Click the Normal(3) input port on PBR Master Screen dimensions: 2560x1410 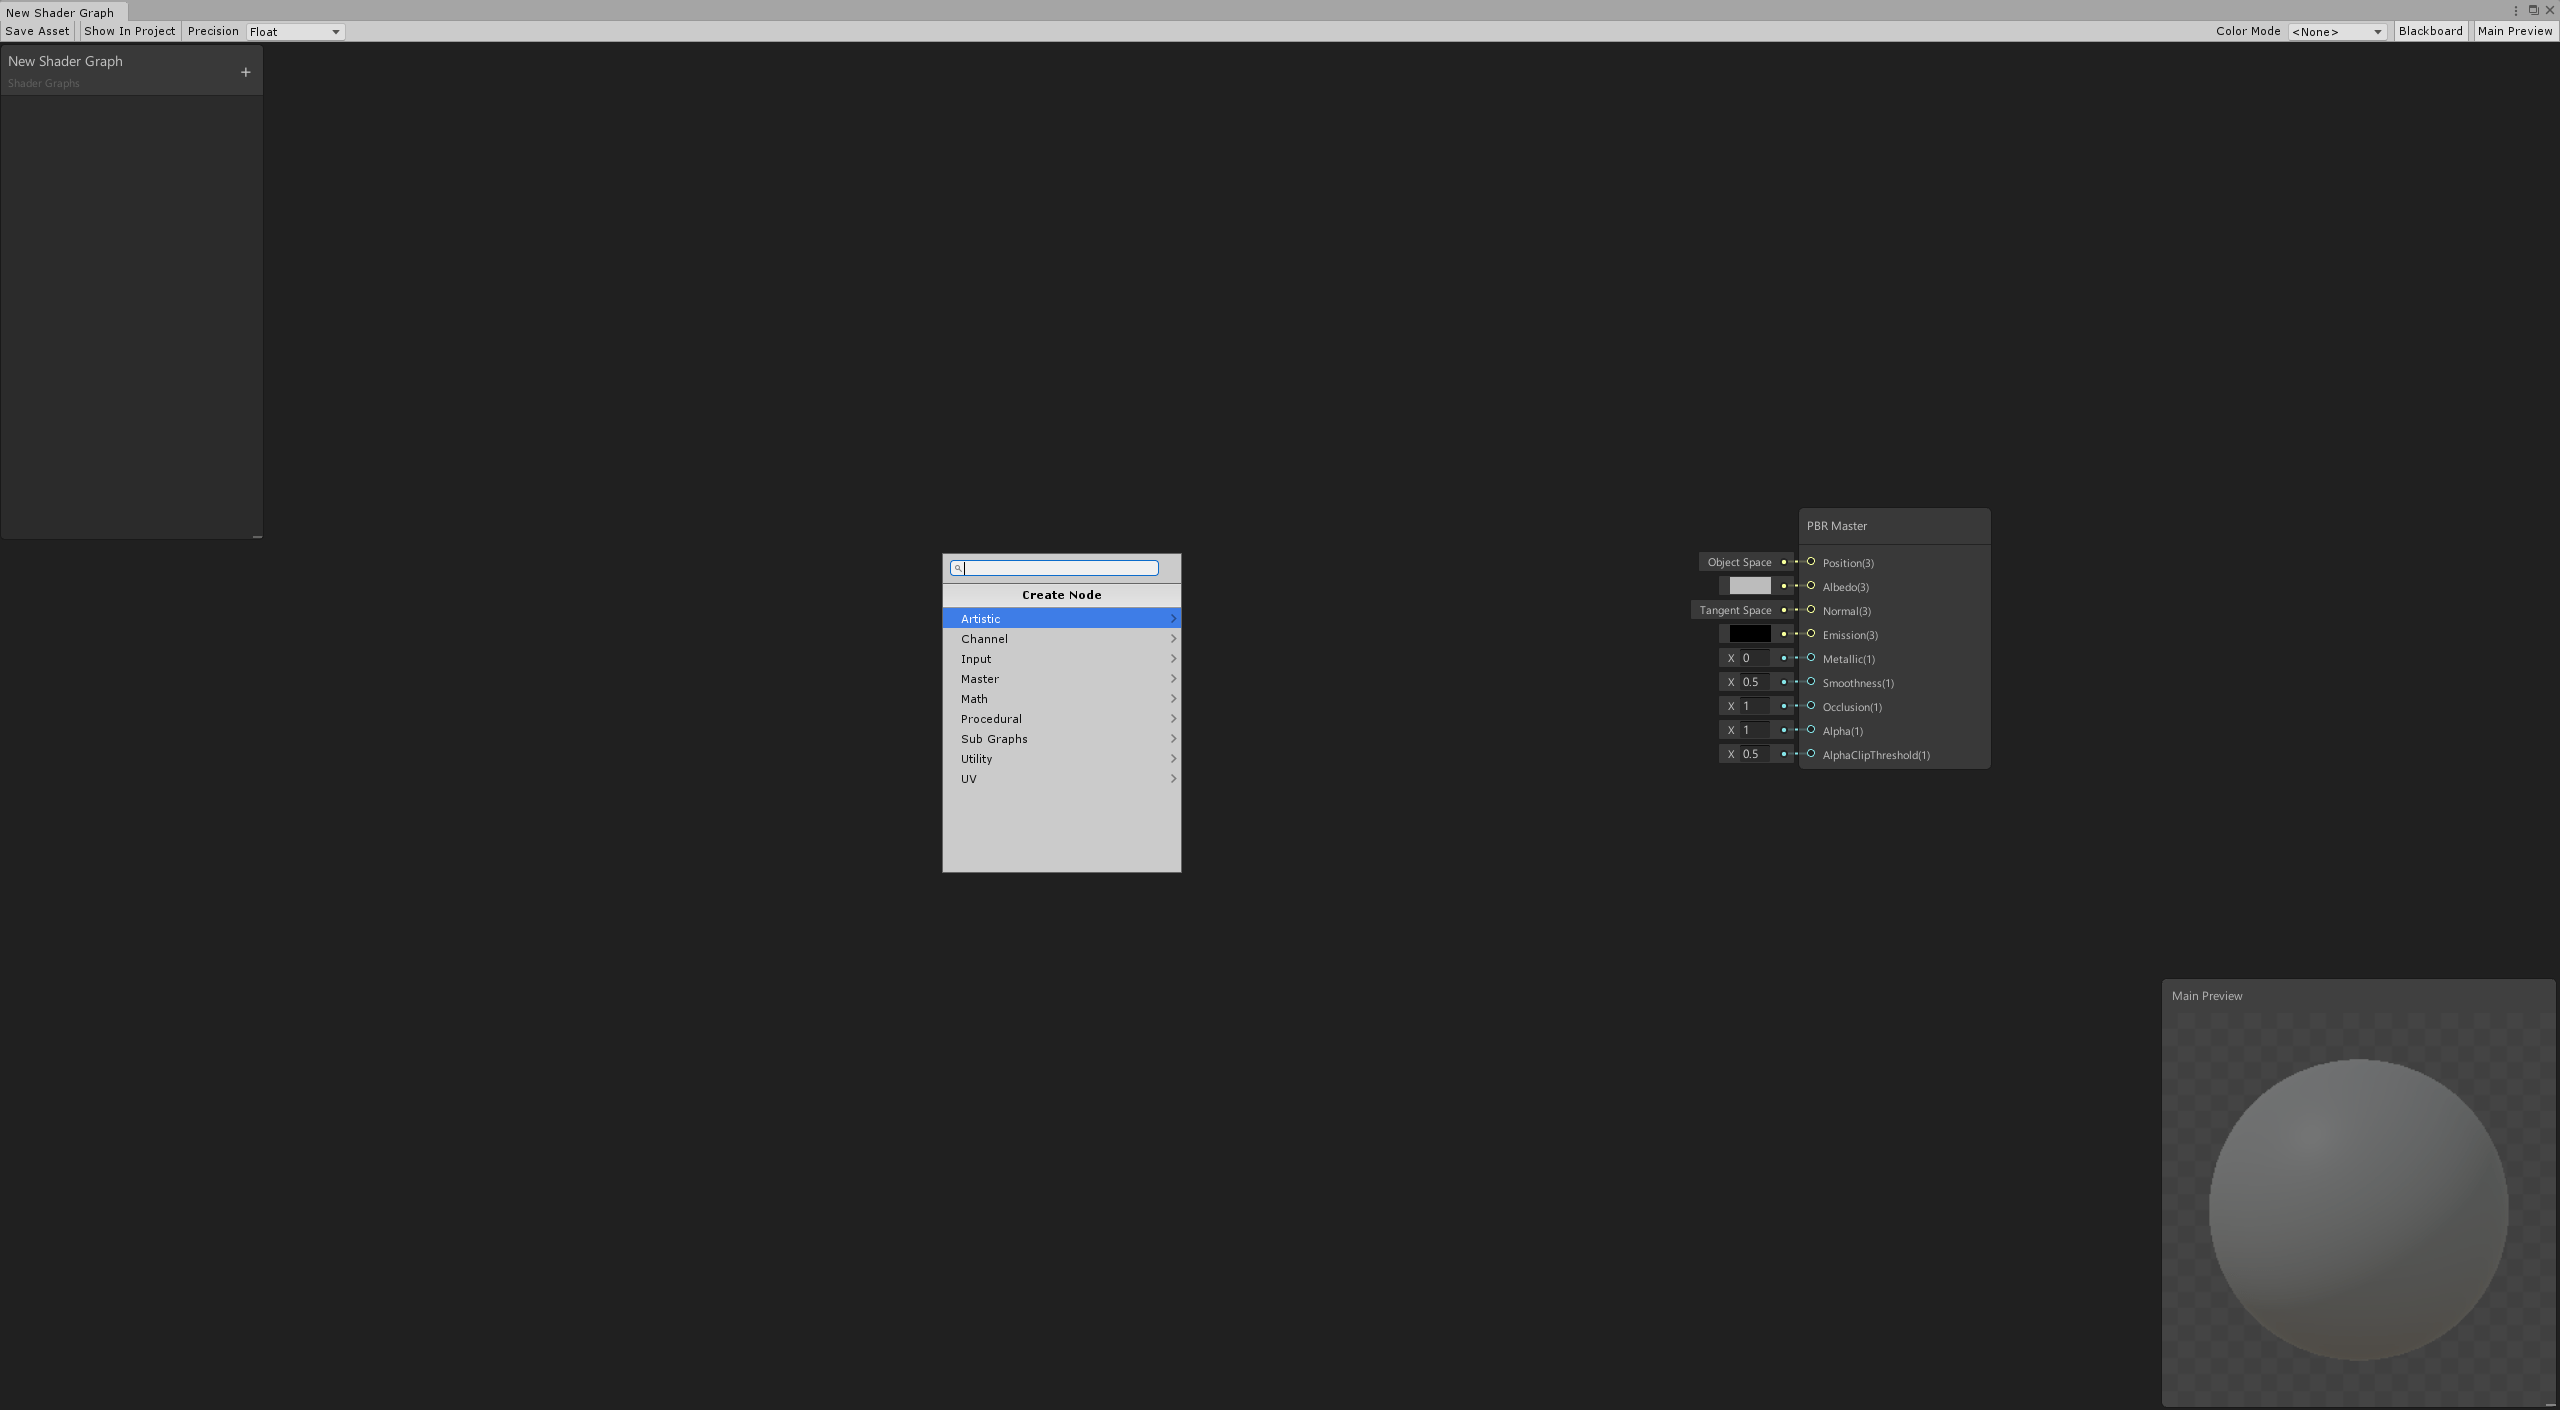click(1811, 611)
